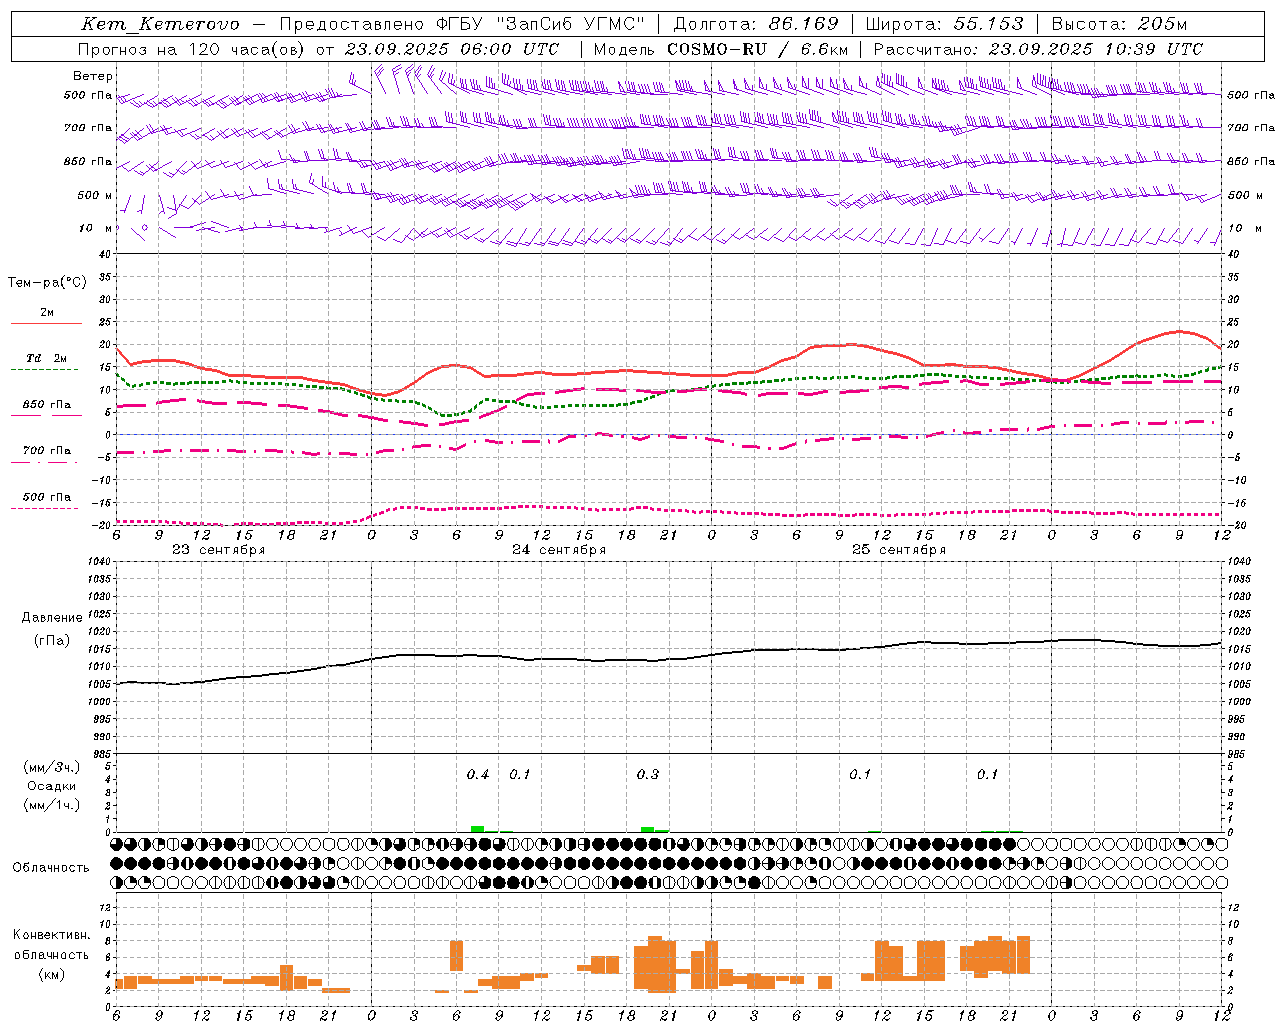This screenshot has width=1280, height=1024.
Task: Click the red solid line under '2м' legend
Action: click(x=46, y=324)
